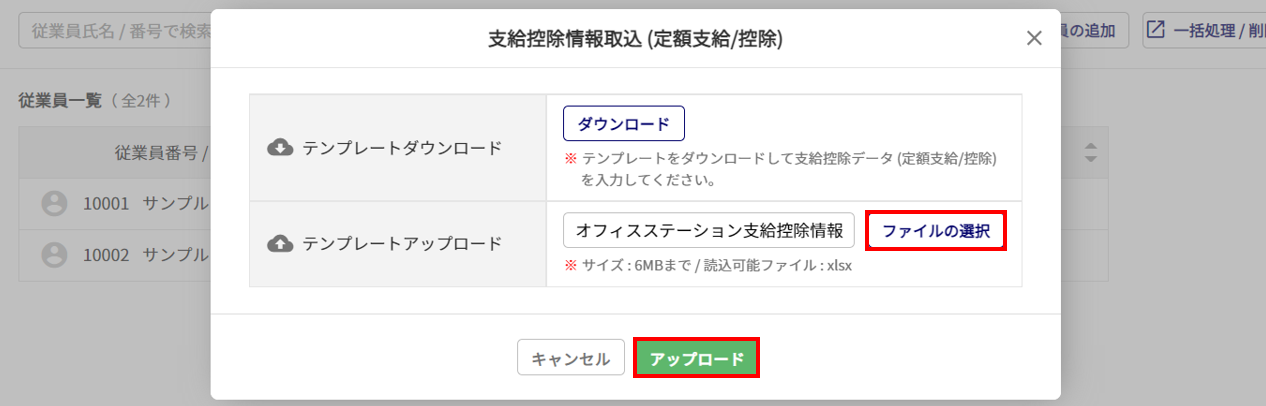Image resolution: width=1266 pixels, height=406 pixels.
Task: Click the 一括処理 external-link icon
Action: pos(1156,29)
